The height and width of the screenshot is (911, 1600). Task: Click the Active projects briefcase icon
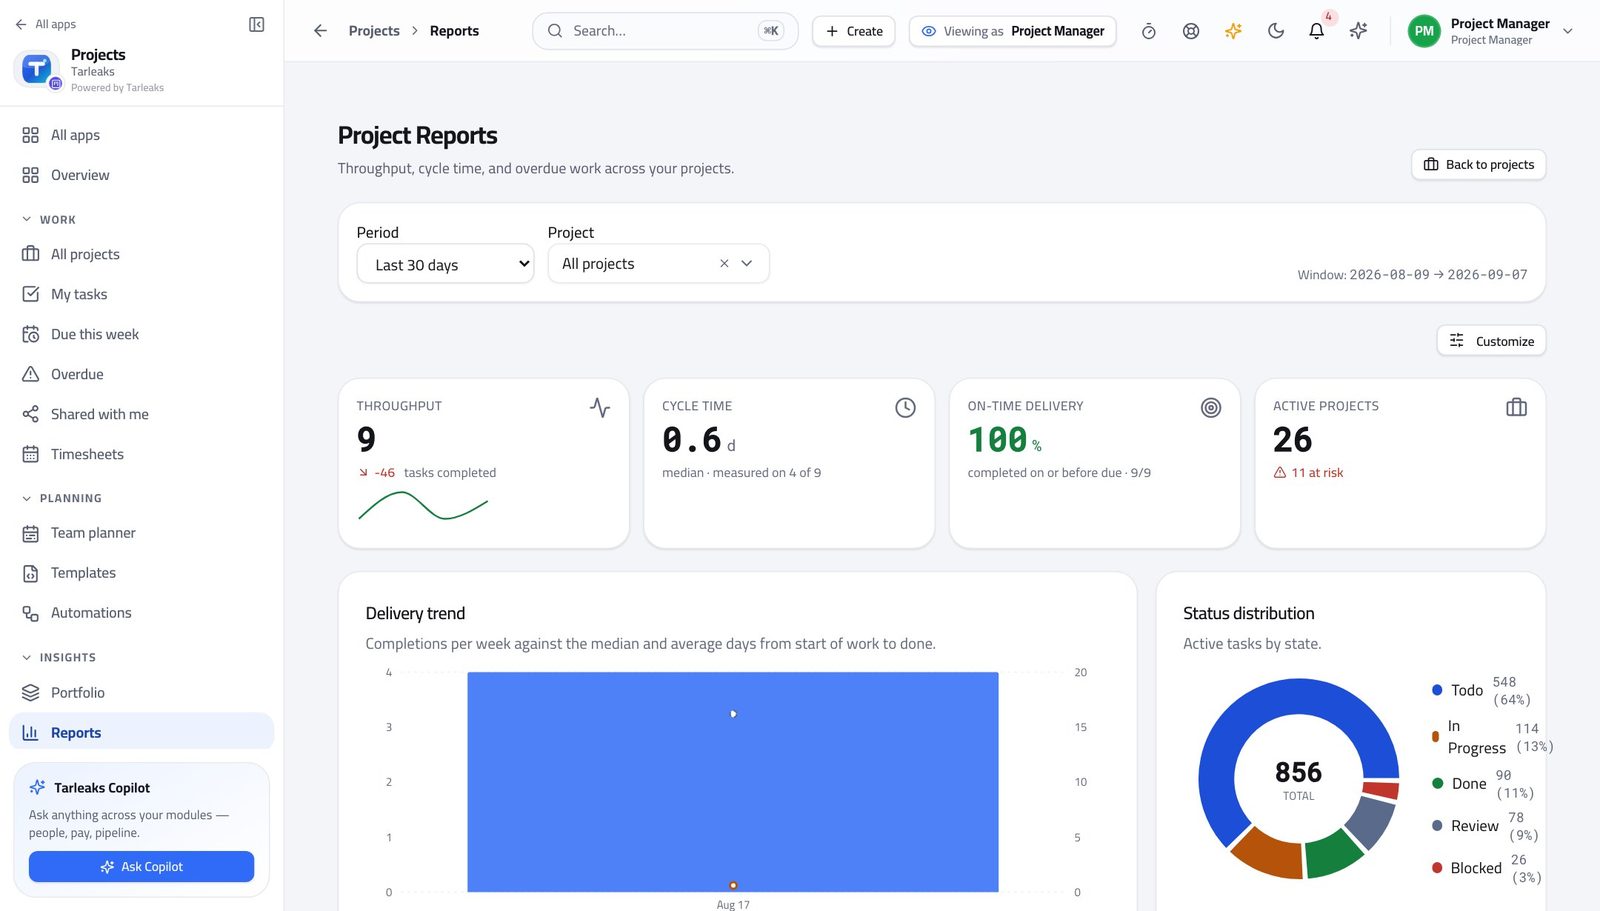[1516, 407]
